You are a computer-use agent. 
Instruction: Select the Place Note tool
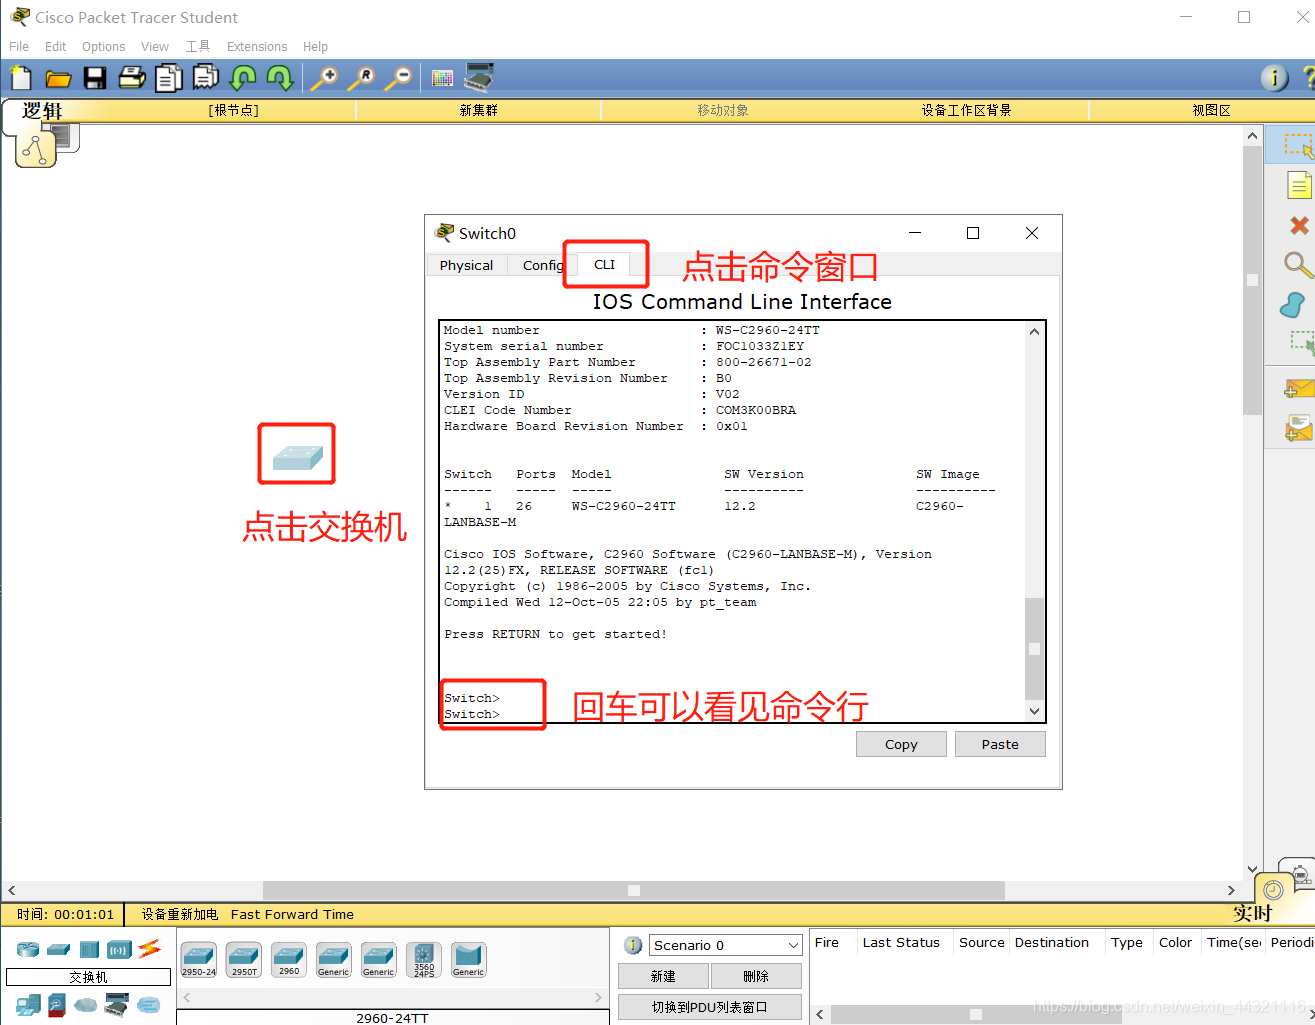tap(1298, 186)
